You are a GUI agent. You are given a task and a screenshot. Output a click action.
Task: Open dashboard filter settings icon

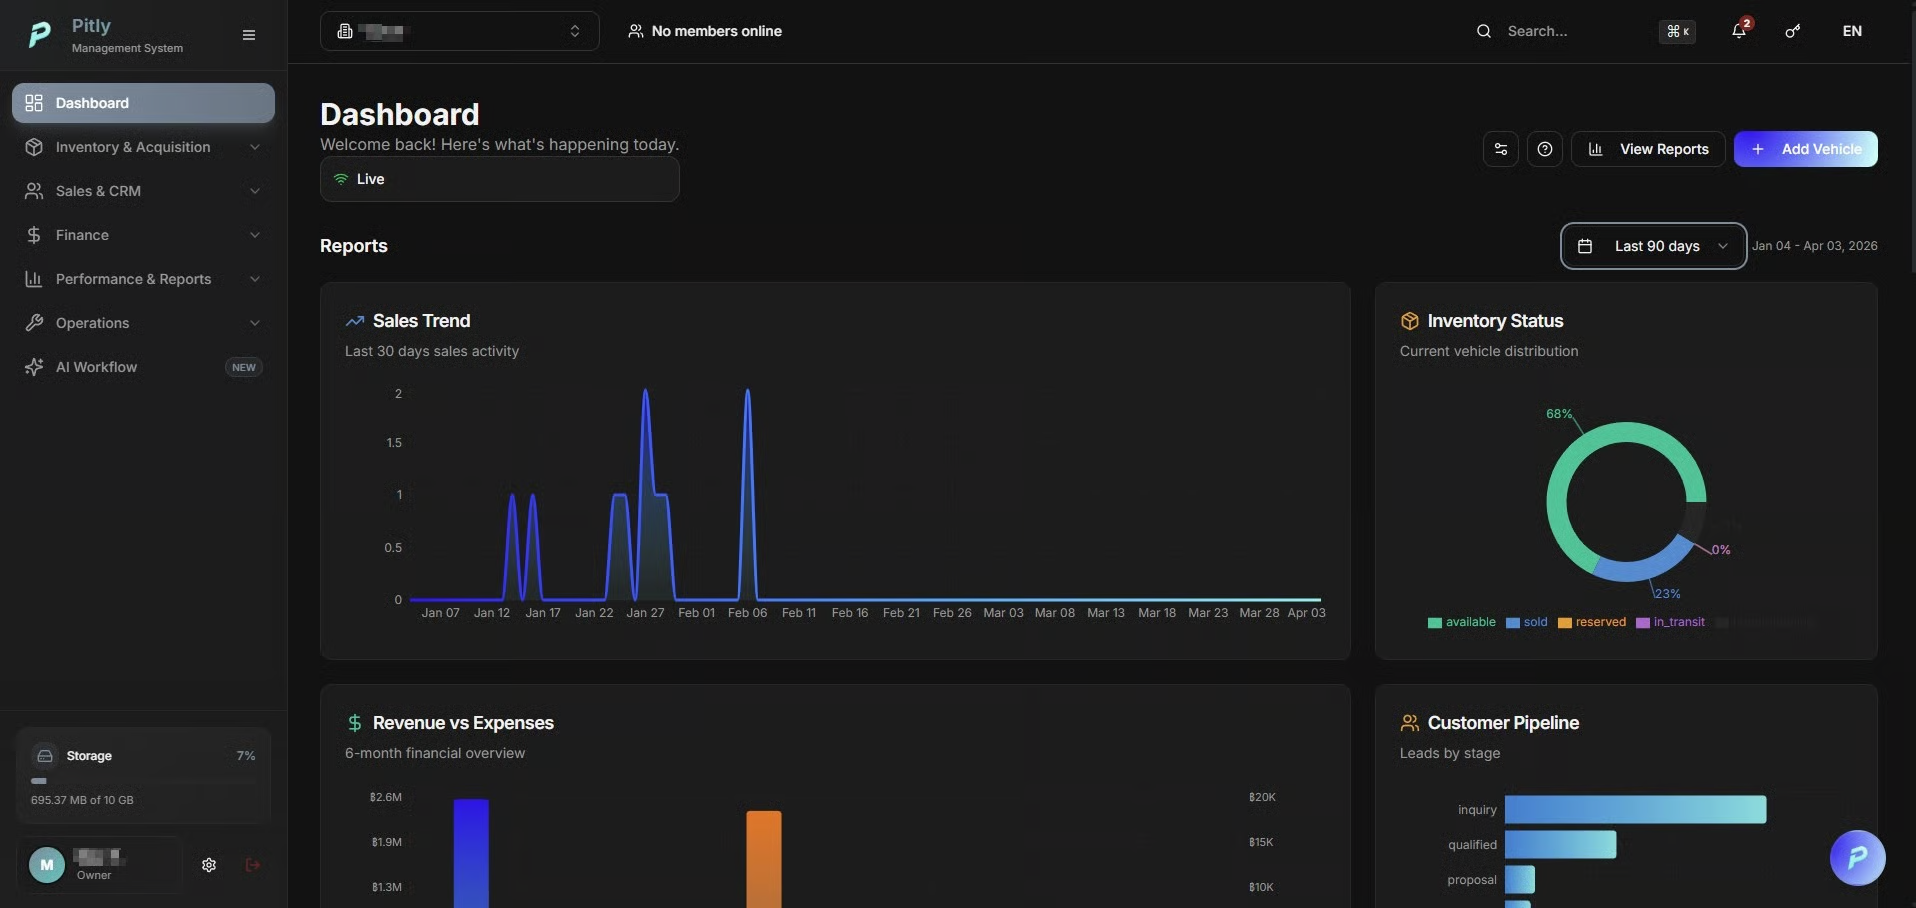(1501, 149)
